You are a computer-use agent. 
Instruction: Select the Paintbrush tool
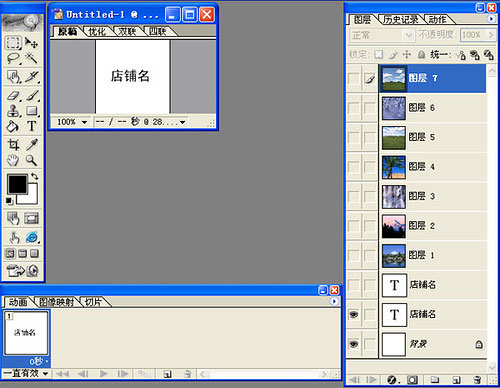tap(32, 96)
